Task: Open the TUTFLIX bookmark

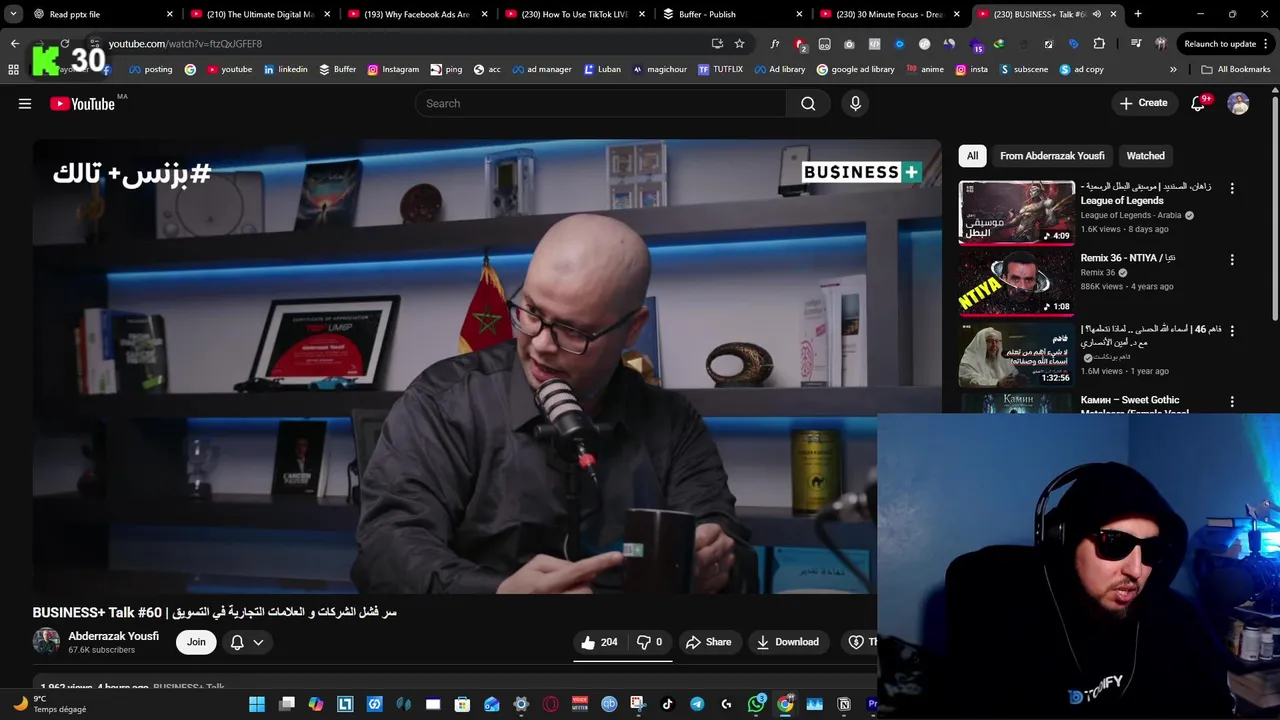Action: pos(720,70)
